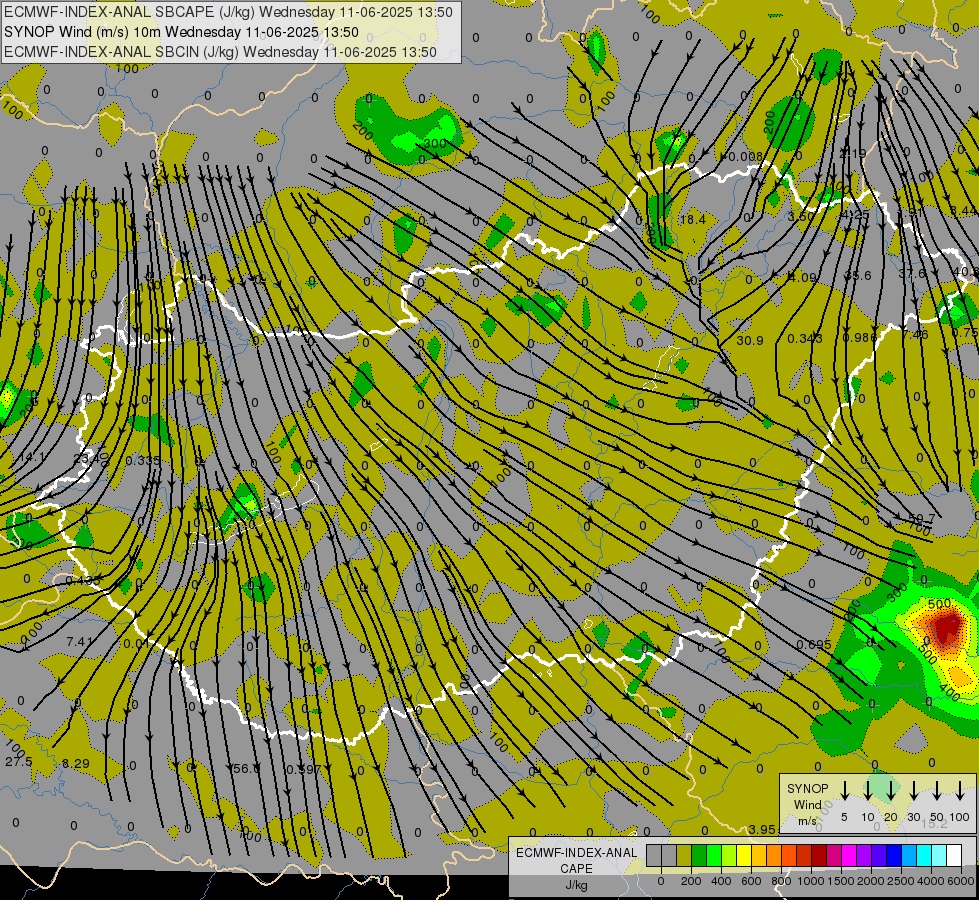Image resolution: width=979 pixels, height=900 pixels.
Task: Click the '6000' tick label on the CAPE scale
Action: [961, 881]
